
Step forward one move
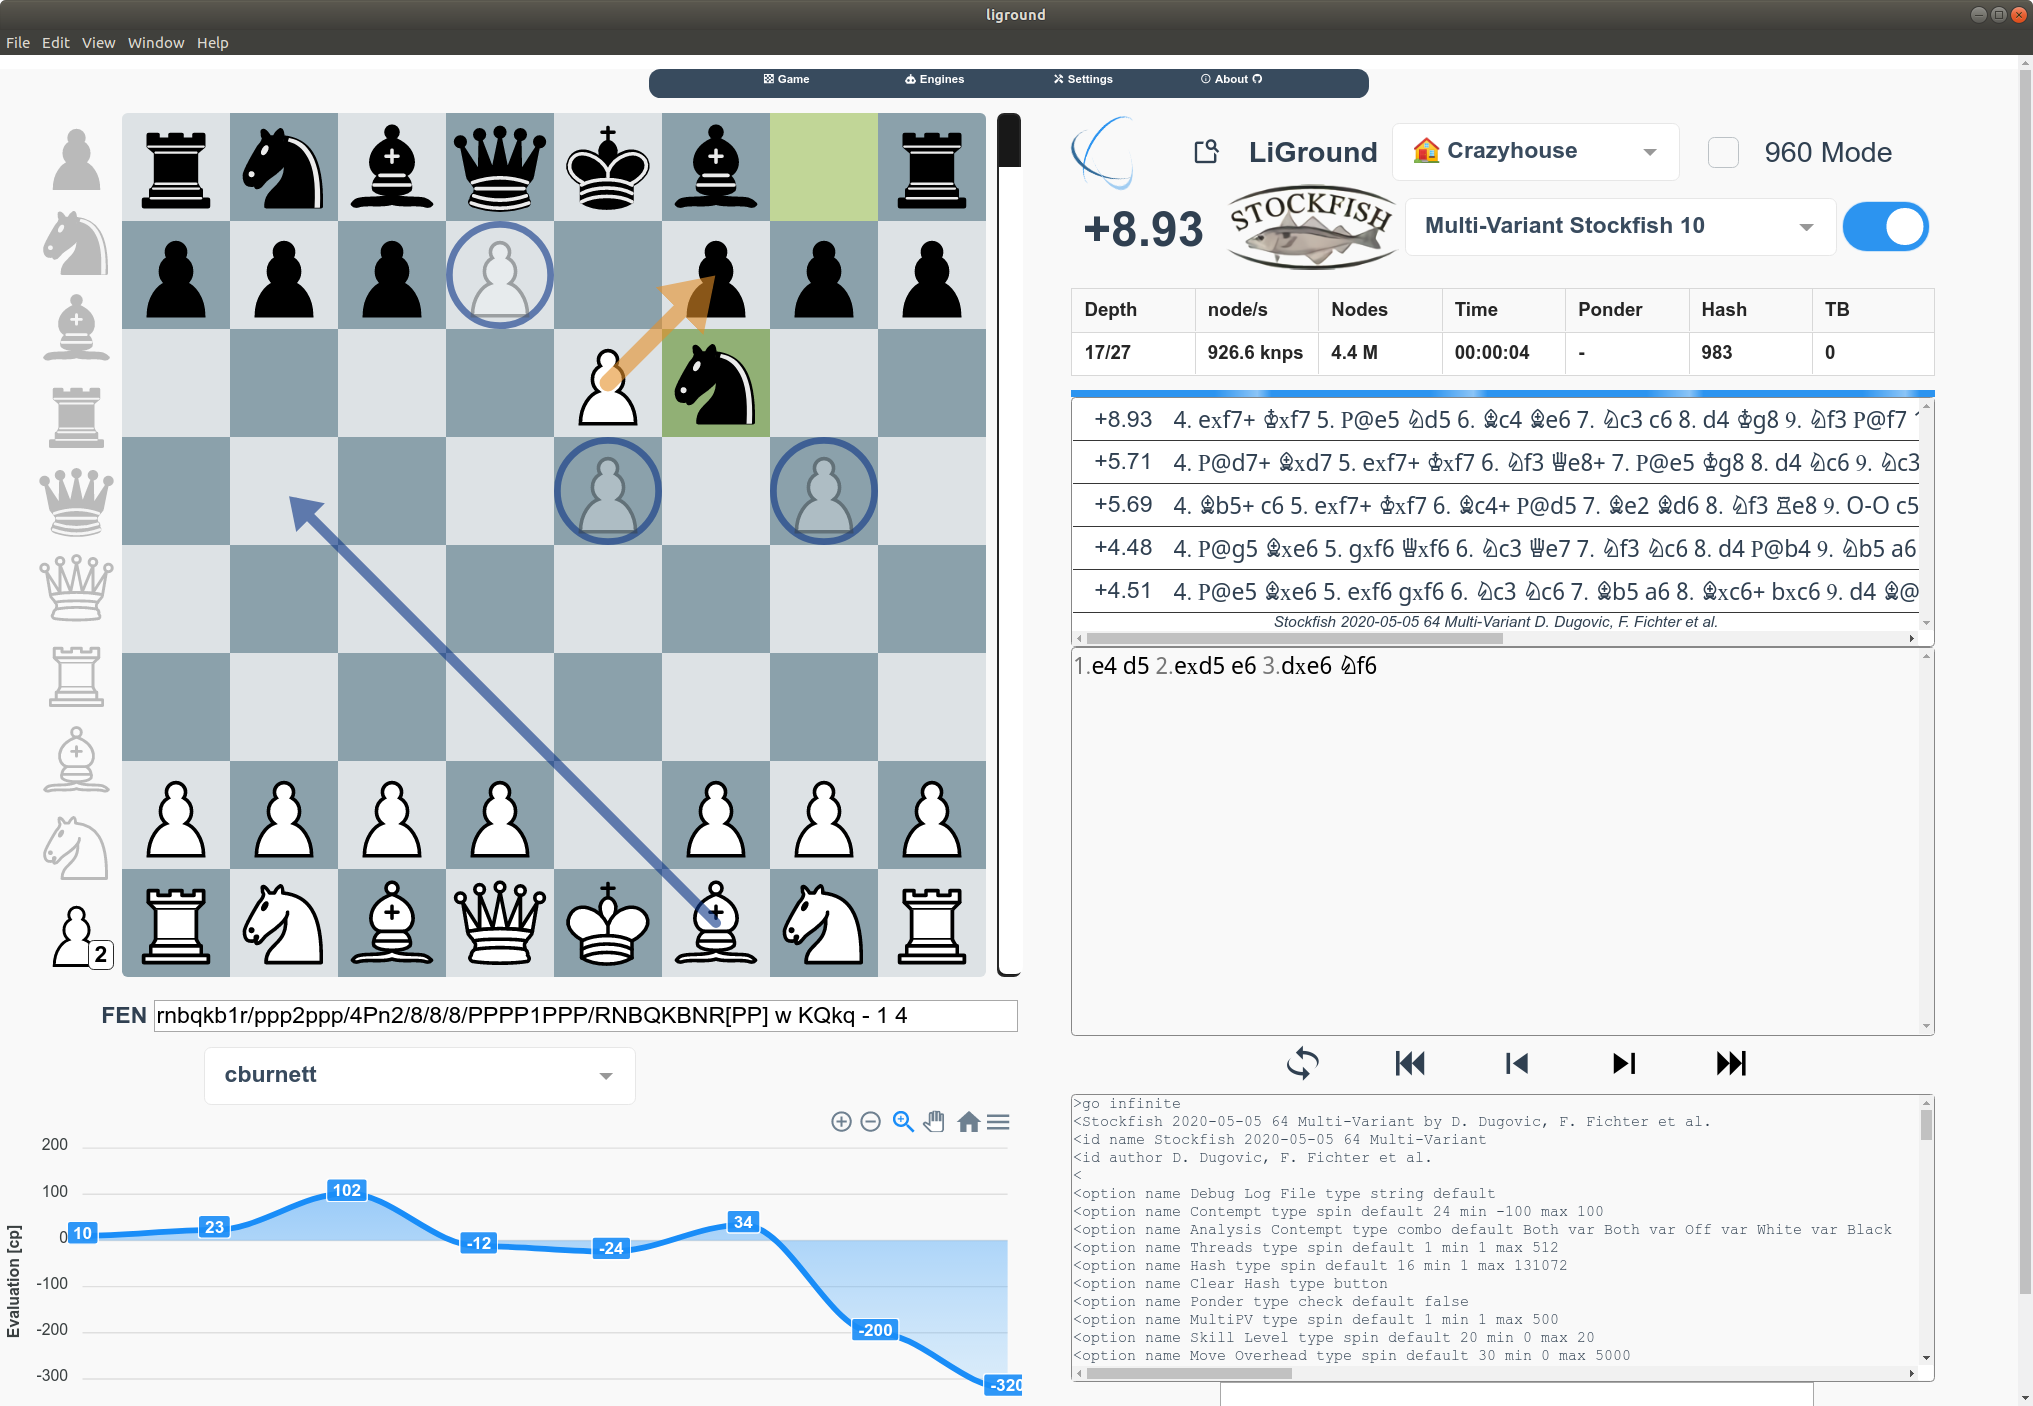tap(1624, 1063)
